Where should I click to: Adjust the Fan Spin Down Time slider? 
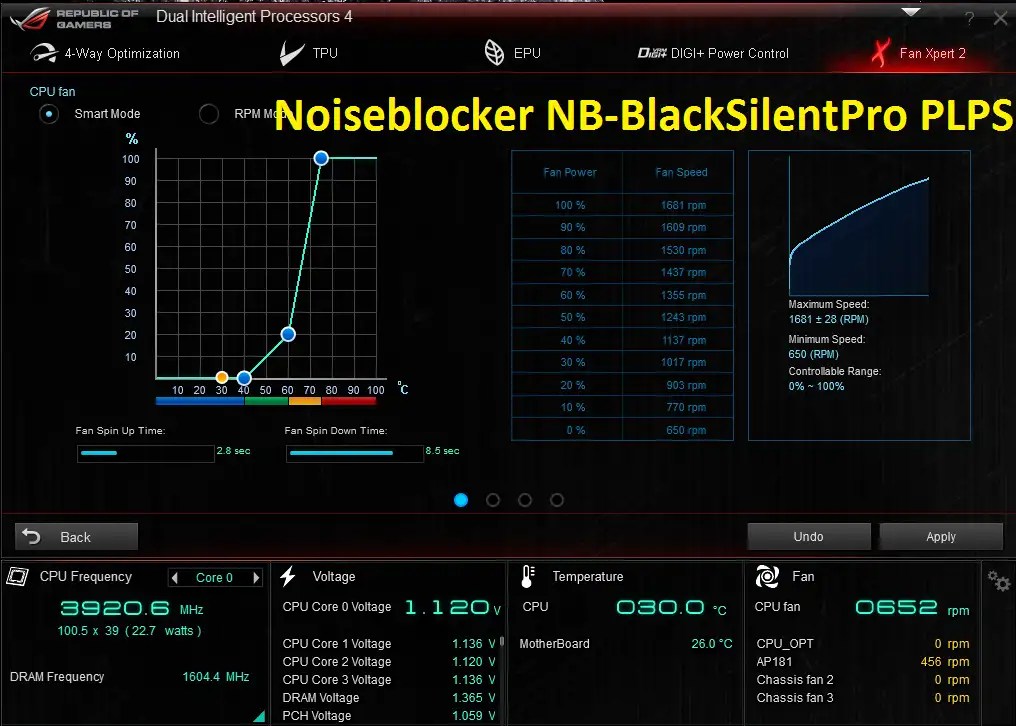click(354, 453)
